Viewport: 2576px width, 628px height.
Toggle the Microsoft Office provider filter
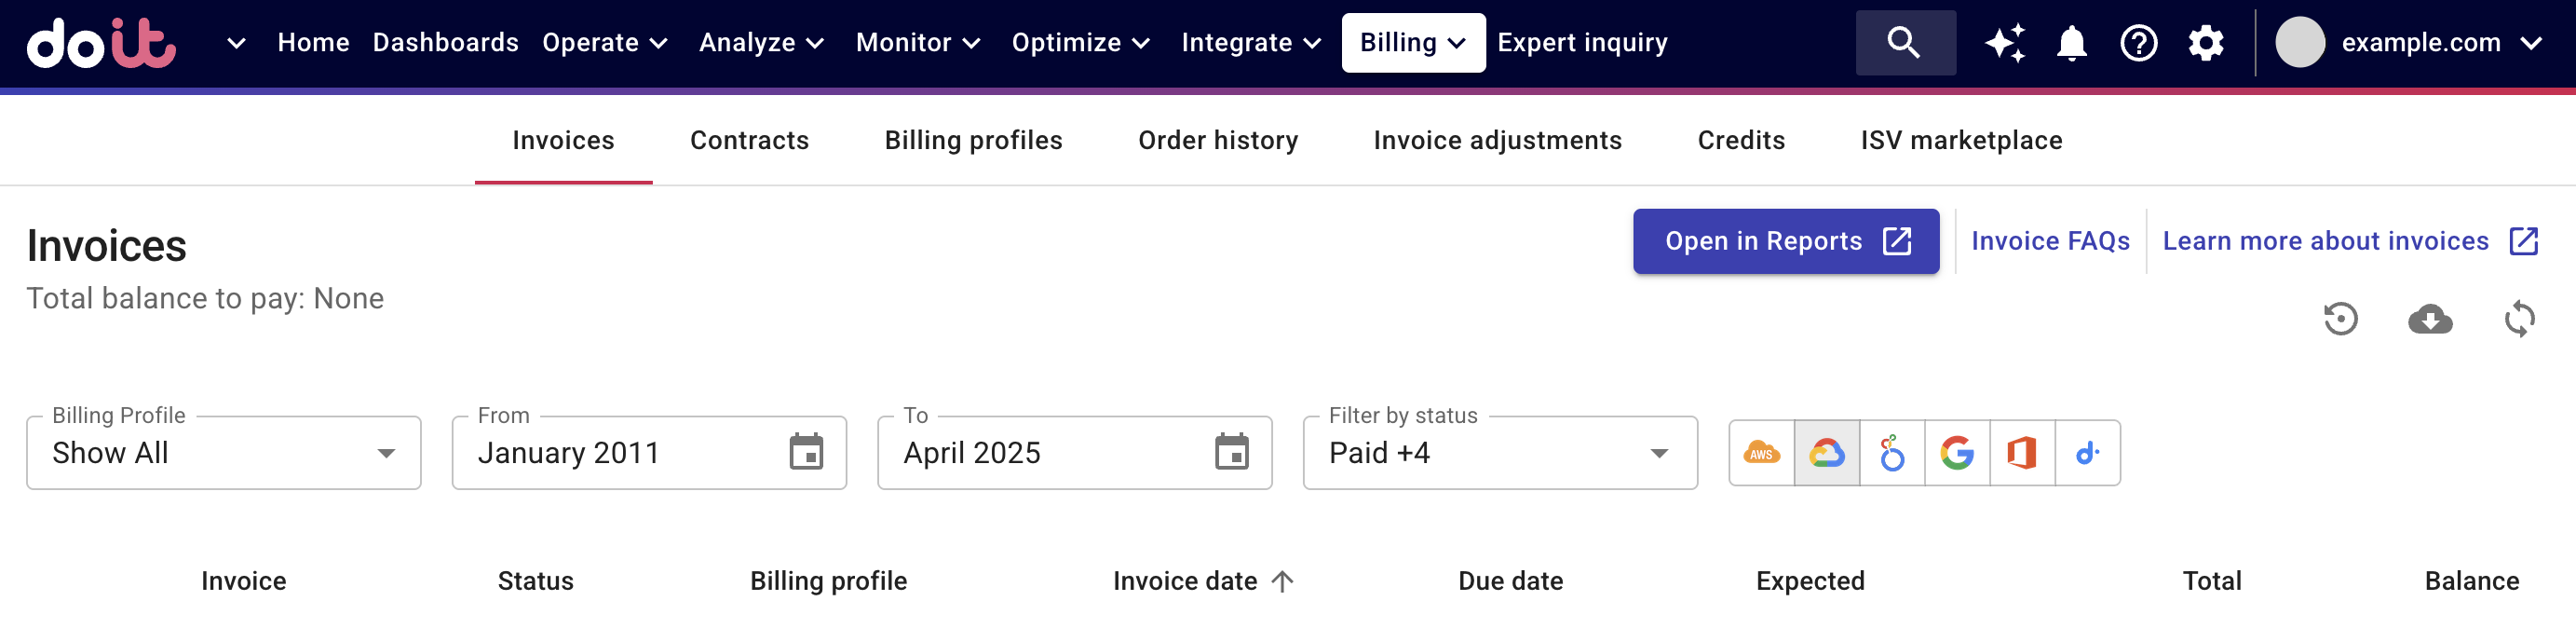[x=2023, y=452]
